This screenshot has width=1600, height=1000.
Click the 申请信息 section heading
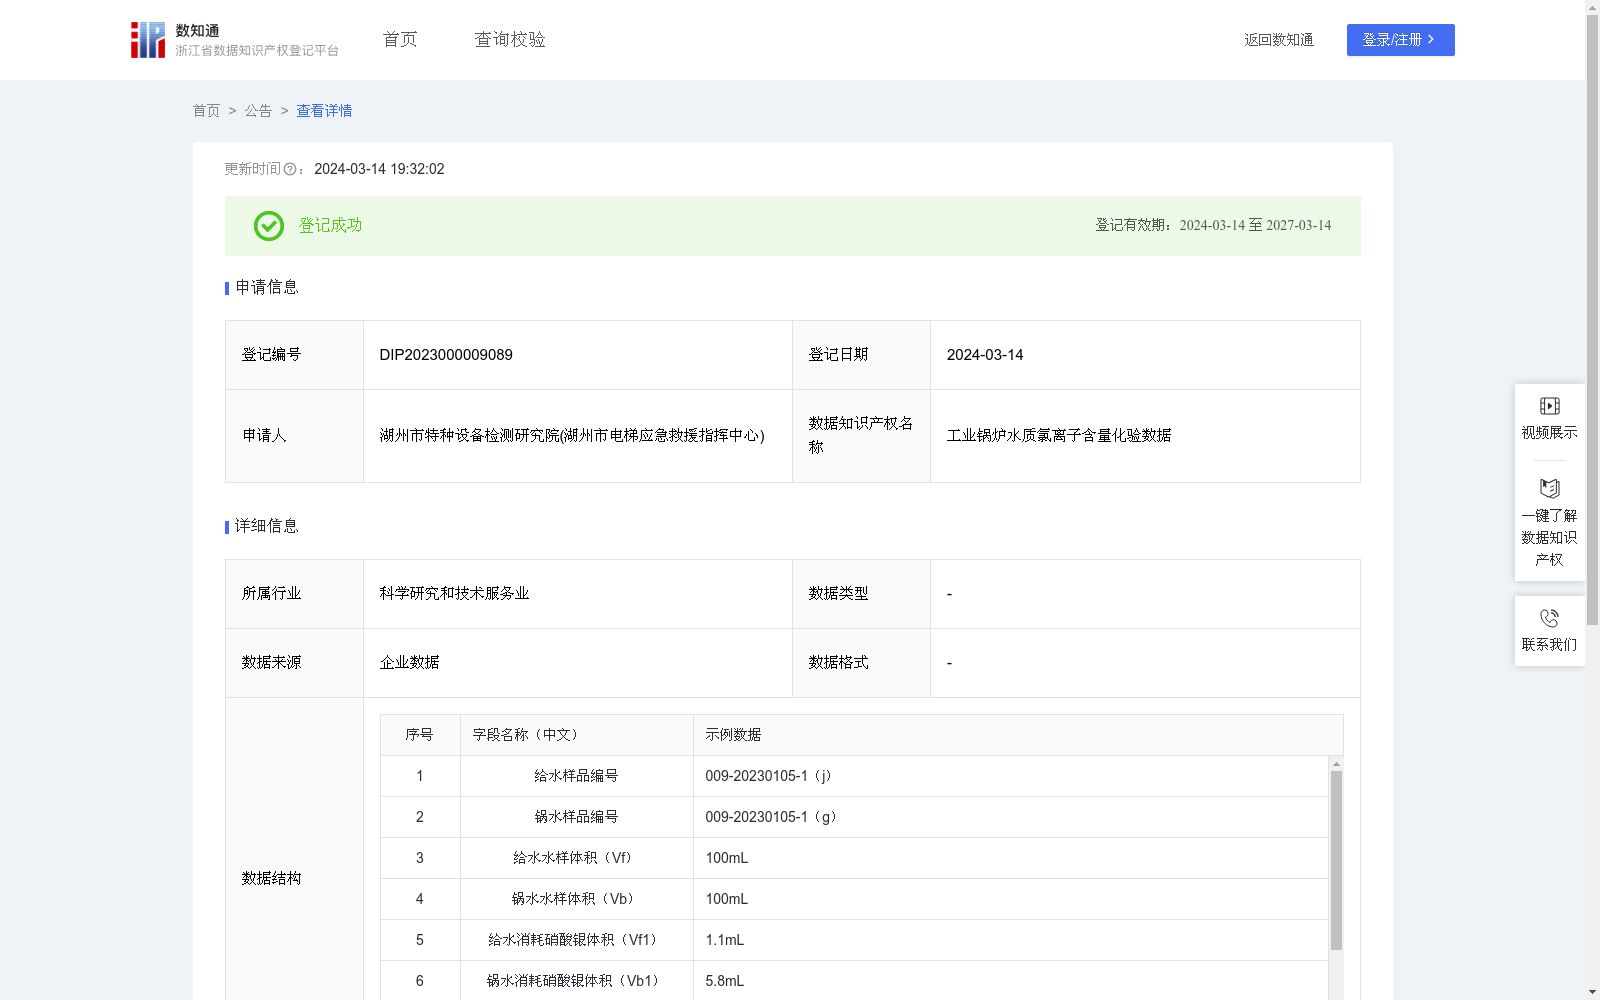pyautogui.click(x=267, y=288)
